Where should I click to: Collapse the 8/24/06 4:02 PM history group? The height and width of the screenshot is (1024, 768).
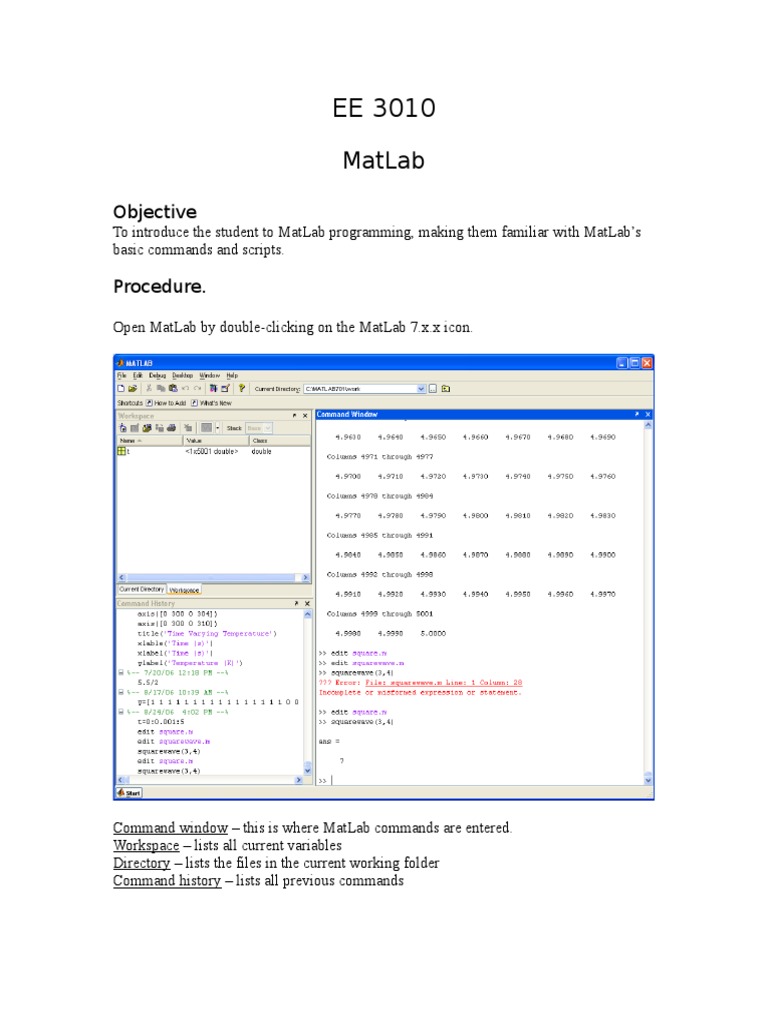[x=121, y=711]
